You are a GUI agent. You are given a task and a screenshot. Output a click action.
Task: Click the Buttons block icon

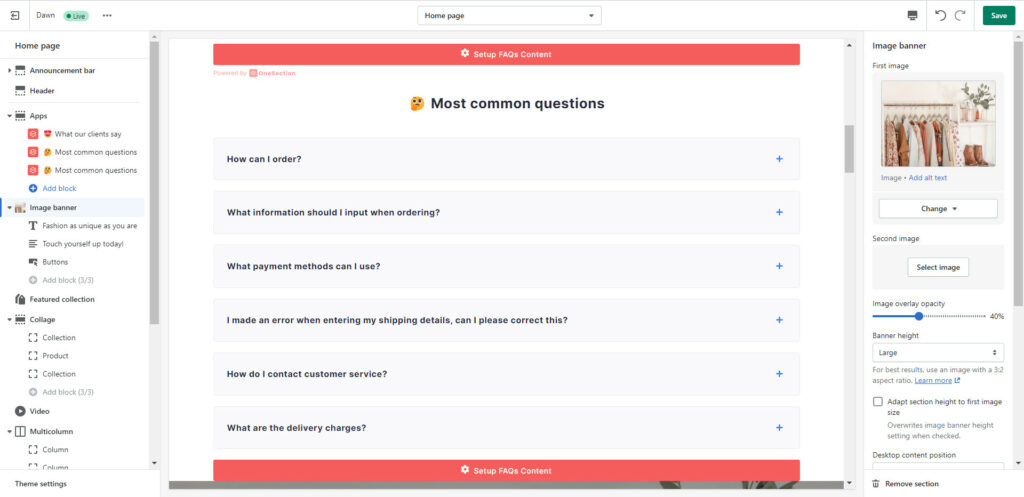pos(33,262)
